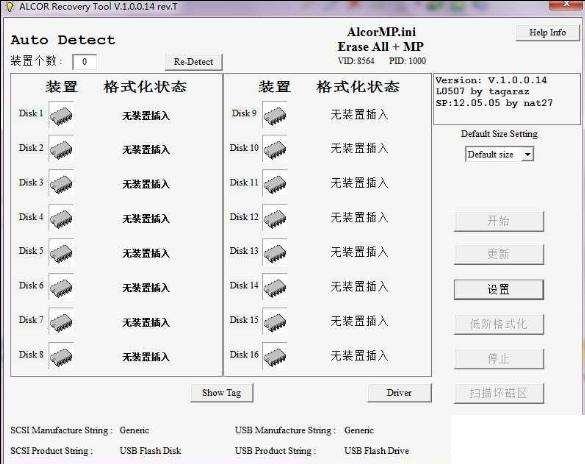Click the 装置个数 device count field
Viewport: 585px width, 464px height.
point(84,62)
